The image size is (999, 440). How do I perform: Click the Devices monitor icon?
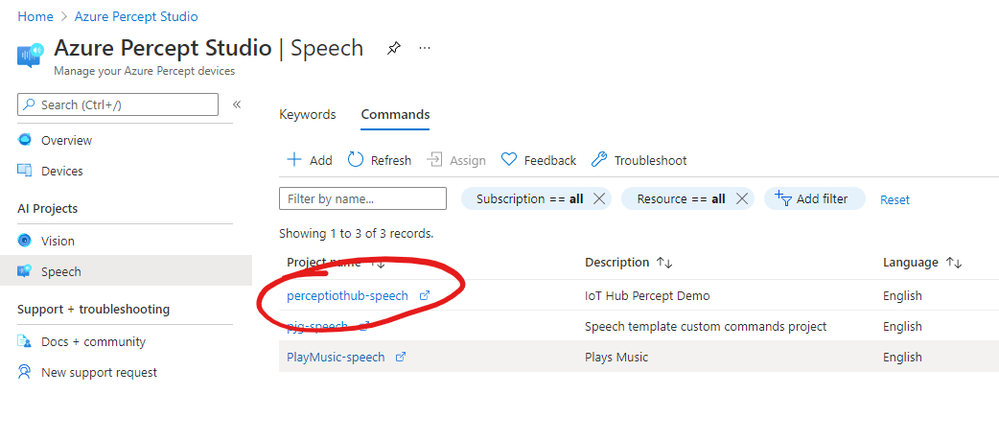click(24, 171)
